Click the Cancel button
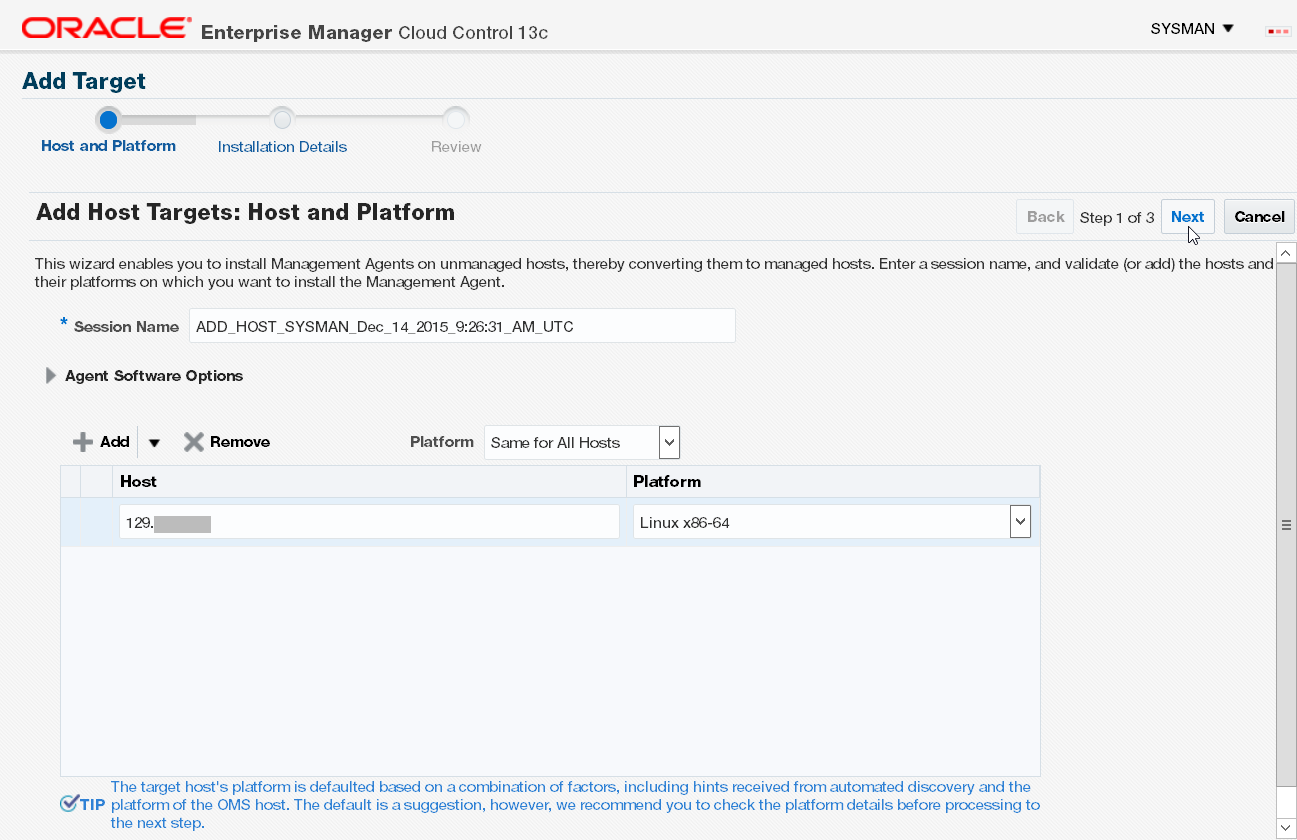 point(1259,217)
